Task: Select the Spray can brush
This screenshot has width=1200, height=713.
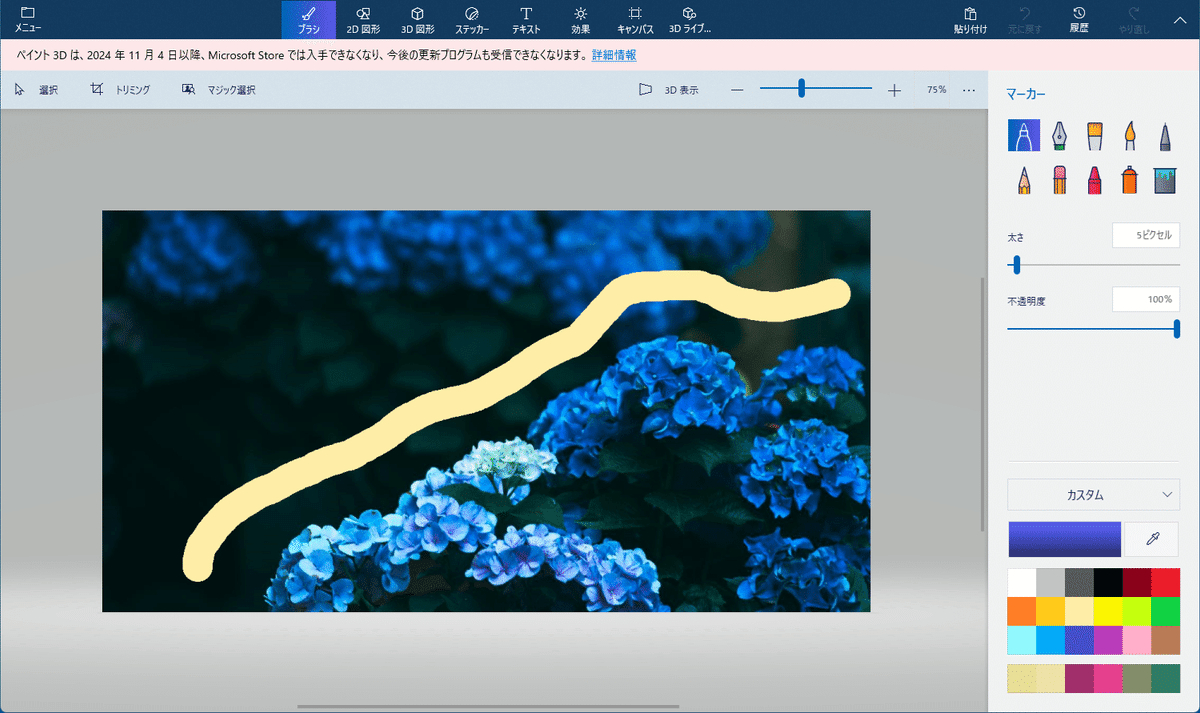Action: pos(1129,180)
